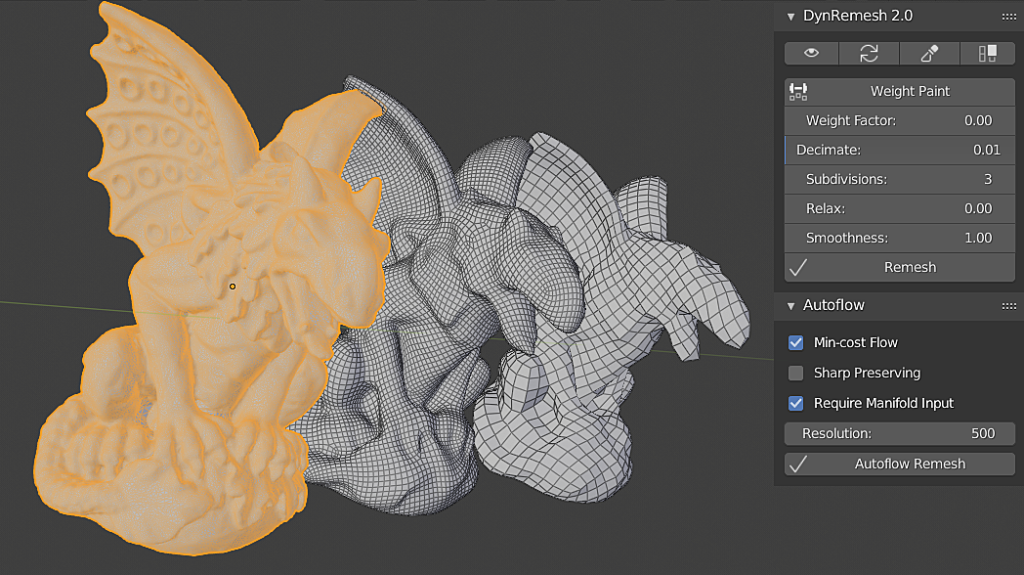
Task: Click the Decimate value field
Action: [x=899, y=150]
